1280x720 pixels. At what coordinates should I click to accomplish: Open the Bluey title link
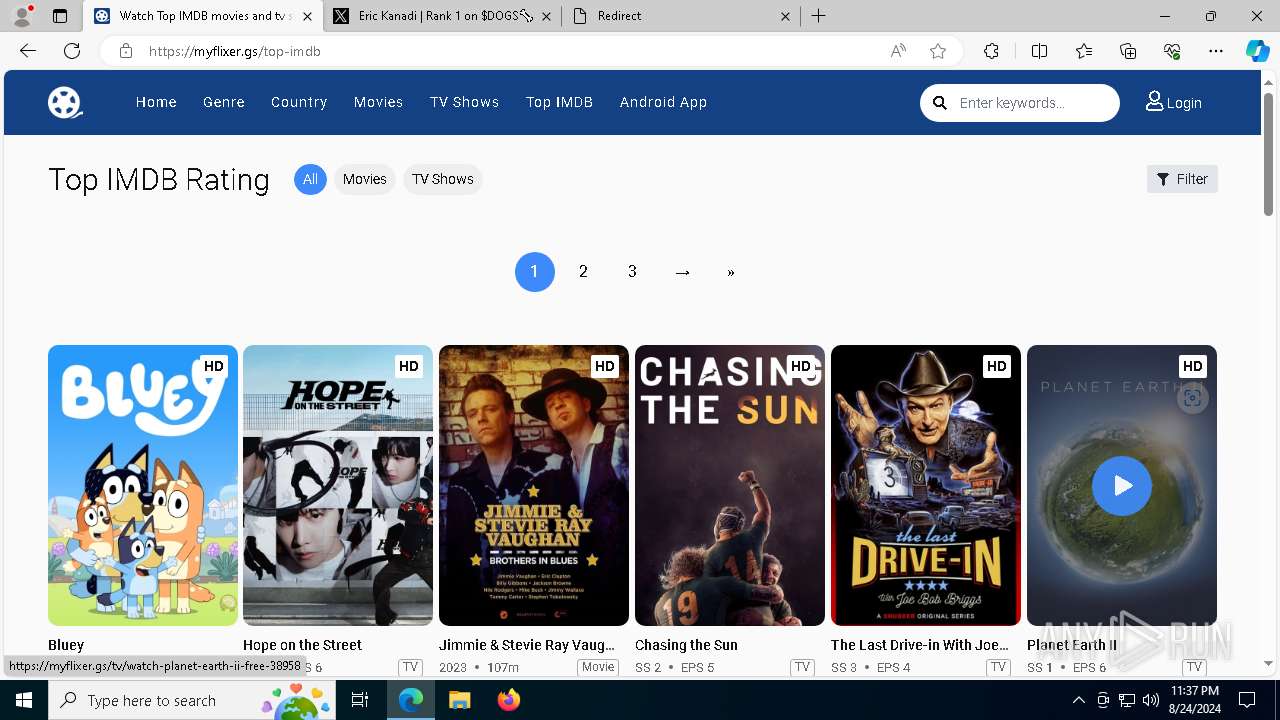pyautogui.click(x=66, y=645)
